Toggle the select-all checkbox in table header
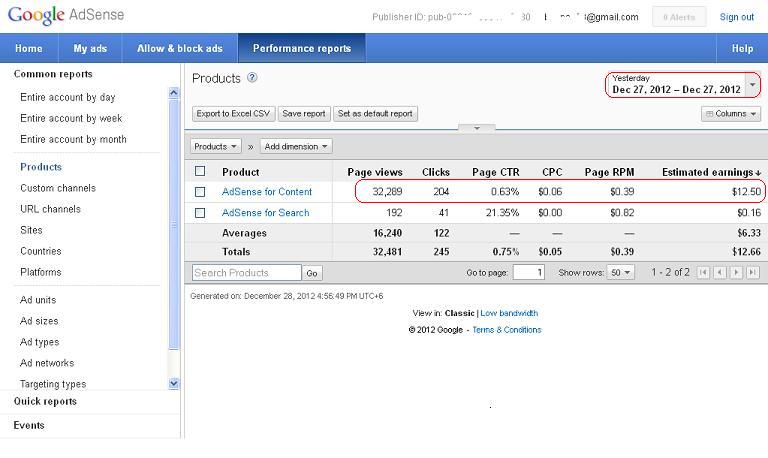768x458 pixels. pyautogui.click(x=200, y=171)
